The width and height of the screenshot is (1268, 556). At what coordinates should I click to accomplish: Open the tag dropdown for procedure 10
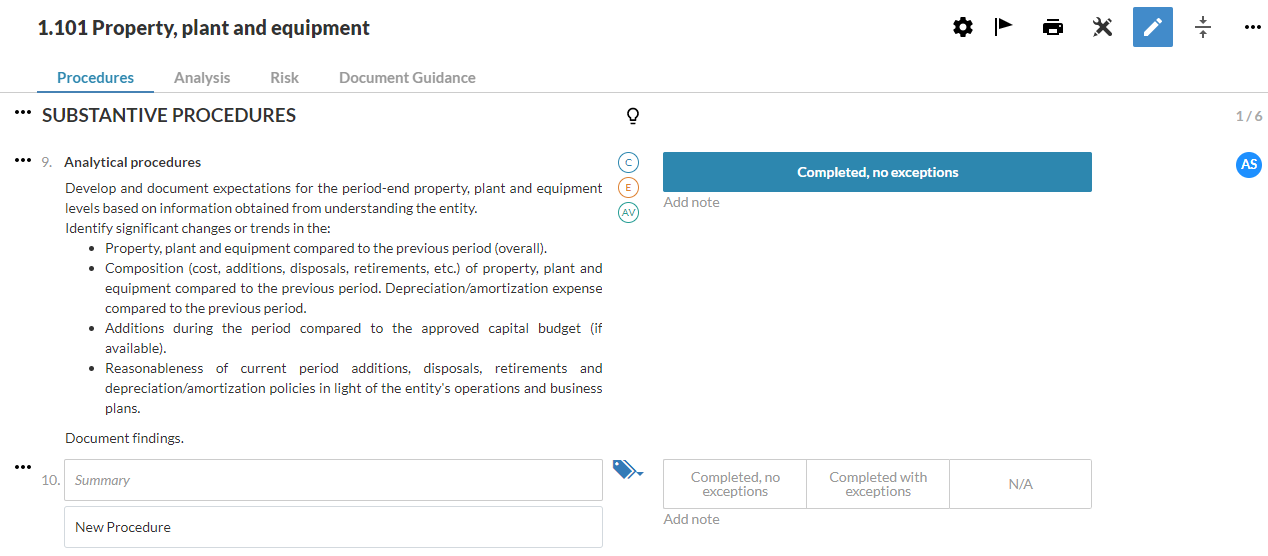(x=628, y=470)
